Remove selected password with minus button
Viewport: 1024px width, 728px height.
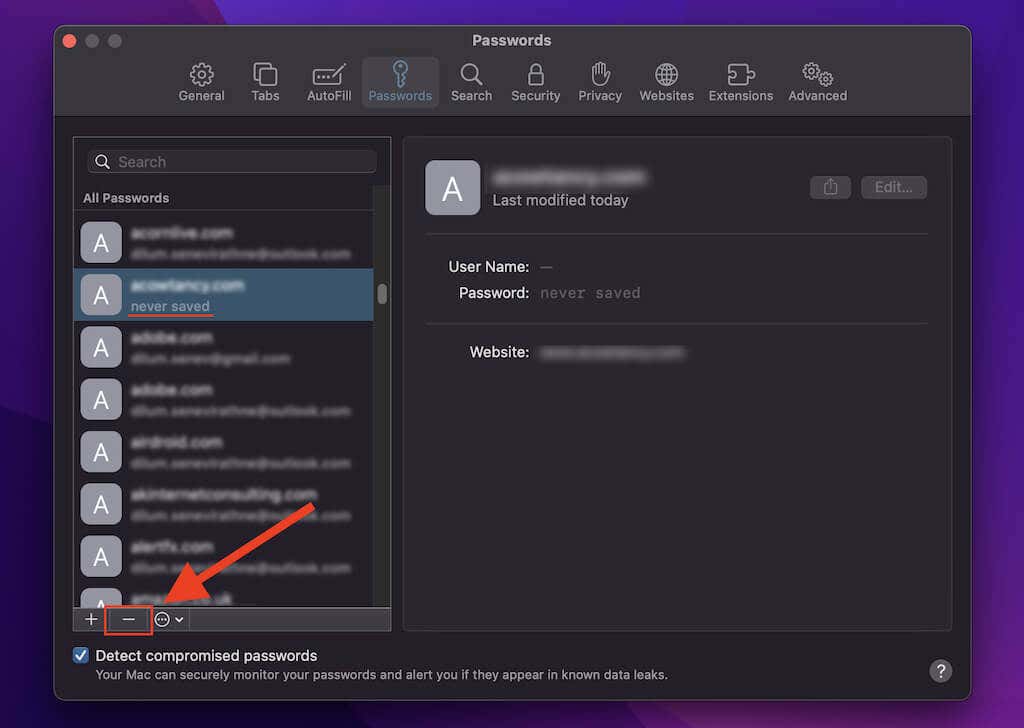pyautogui.click(x=129, y=620)
